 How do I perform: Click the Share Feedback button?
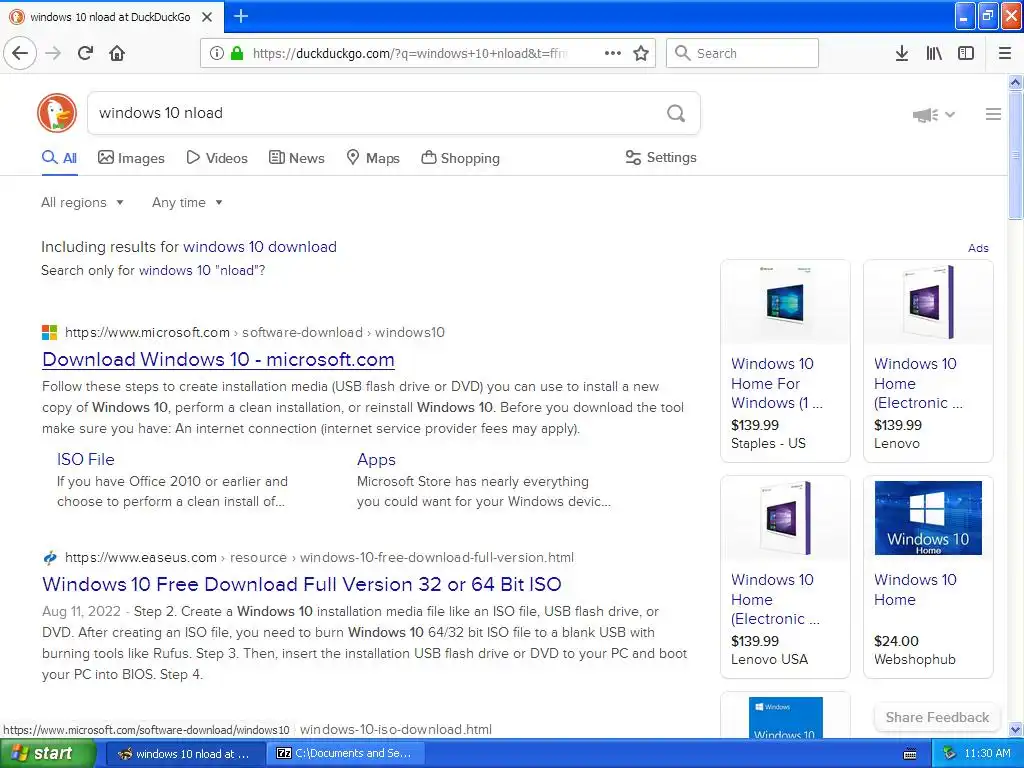(937, 717)
